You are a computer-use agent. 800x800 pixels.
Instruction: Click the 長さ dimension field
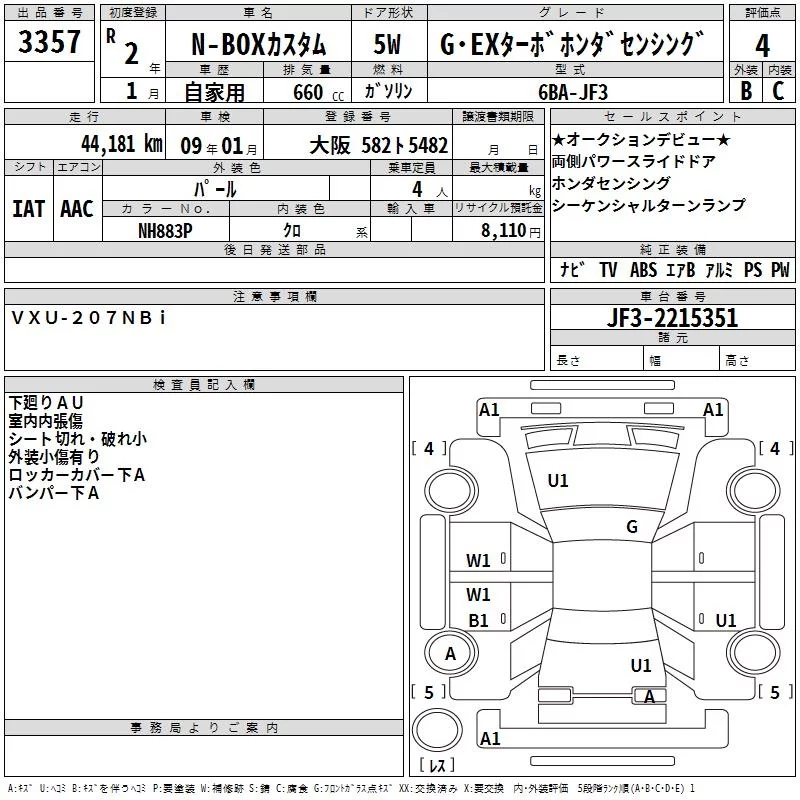click(597, 360)
